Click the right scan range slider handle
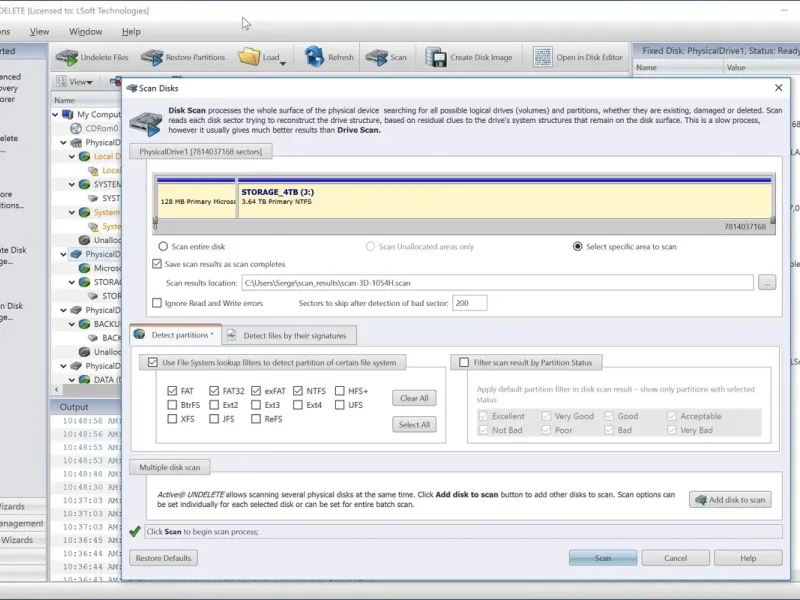This screenshot has height=600, width=800. 772,221
